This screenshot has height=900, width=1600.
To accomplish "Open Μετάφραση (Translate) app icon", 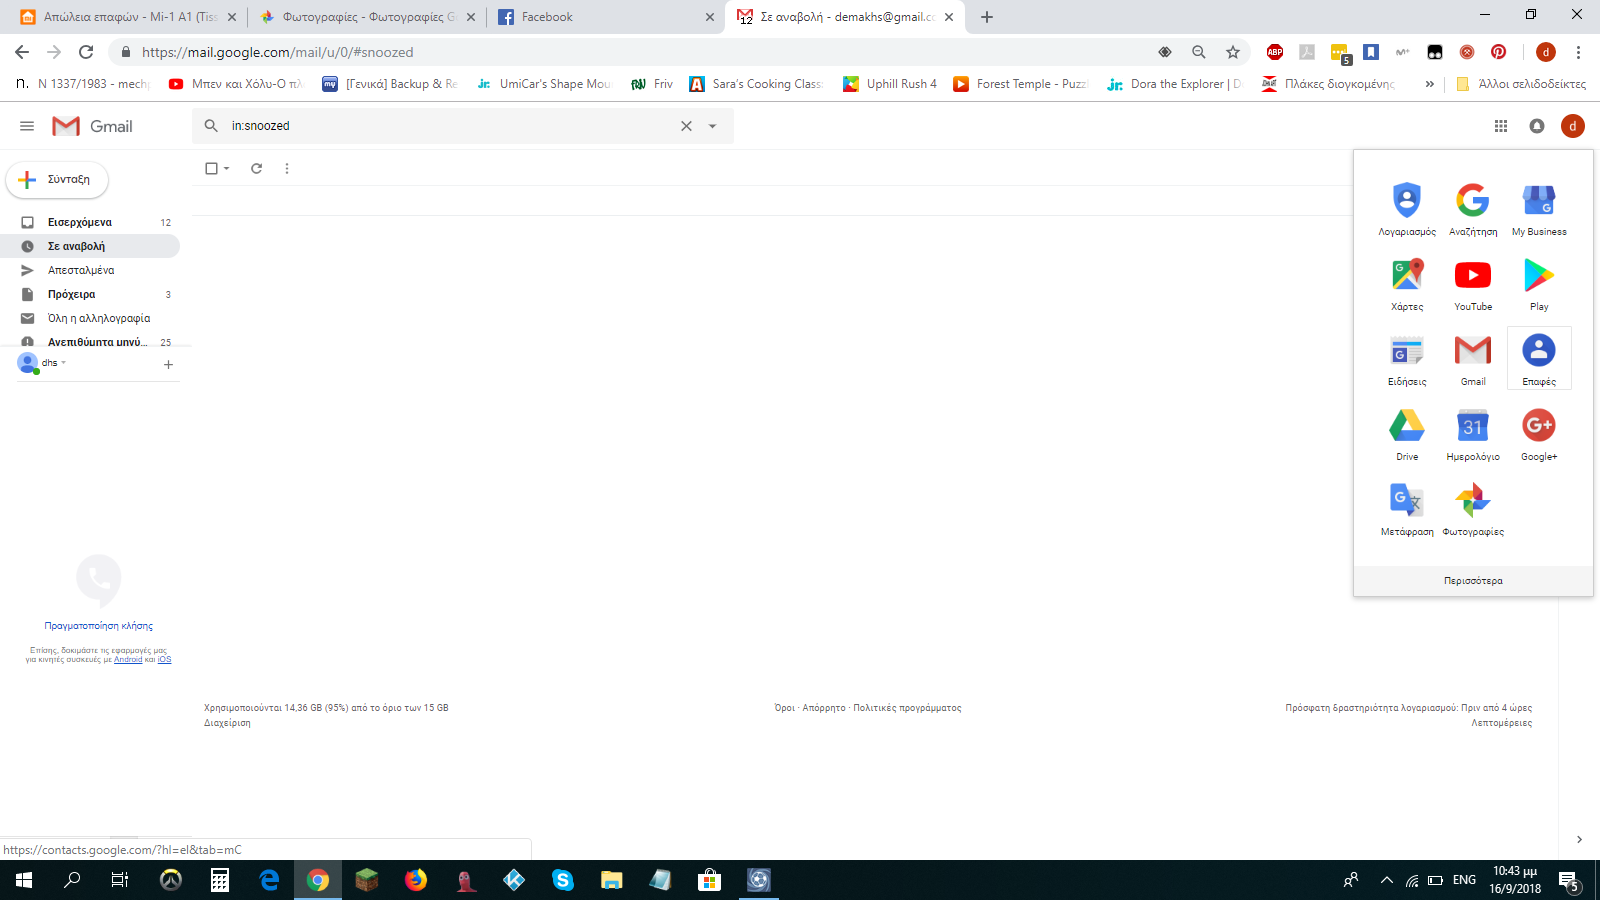I will point(1407,509).
